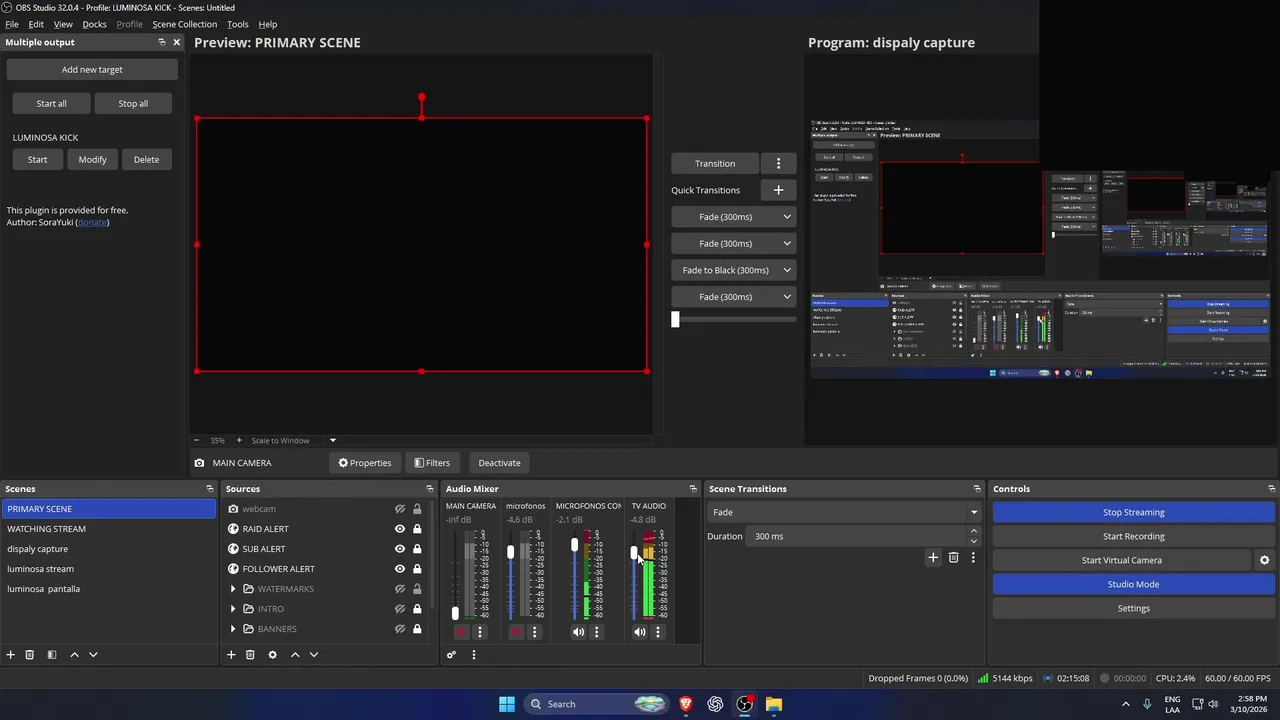Viewport: 1280px width, 720px height.
Task: Hide the RAID ALERT source
Action: click(x=400, y=529)
